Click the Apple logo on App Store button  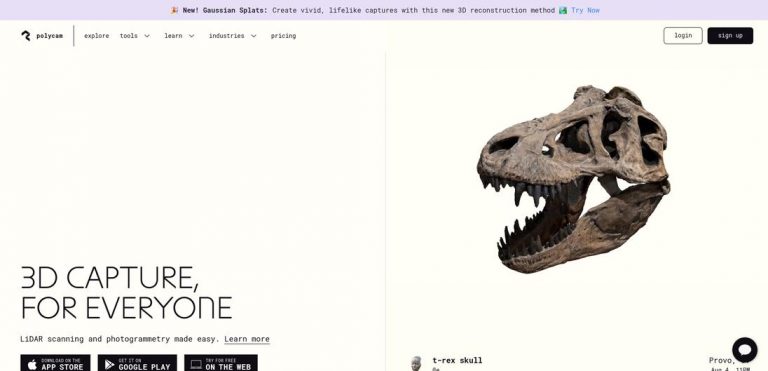[32, 364]
